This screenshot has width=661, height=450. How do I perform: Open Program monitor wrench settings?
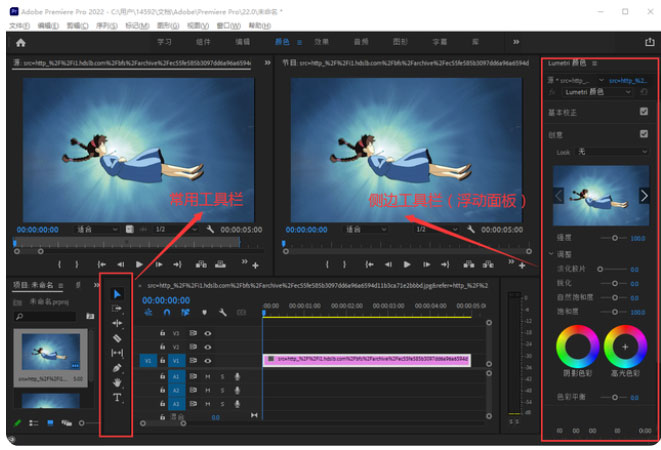[471, 229]
